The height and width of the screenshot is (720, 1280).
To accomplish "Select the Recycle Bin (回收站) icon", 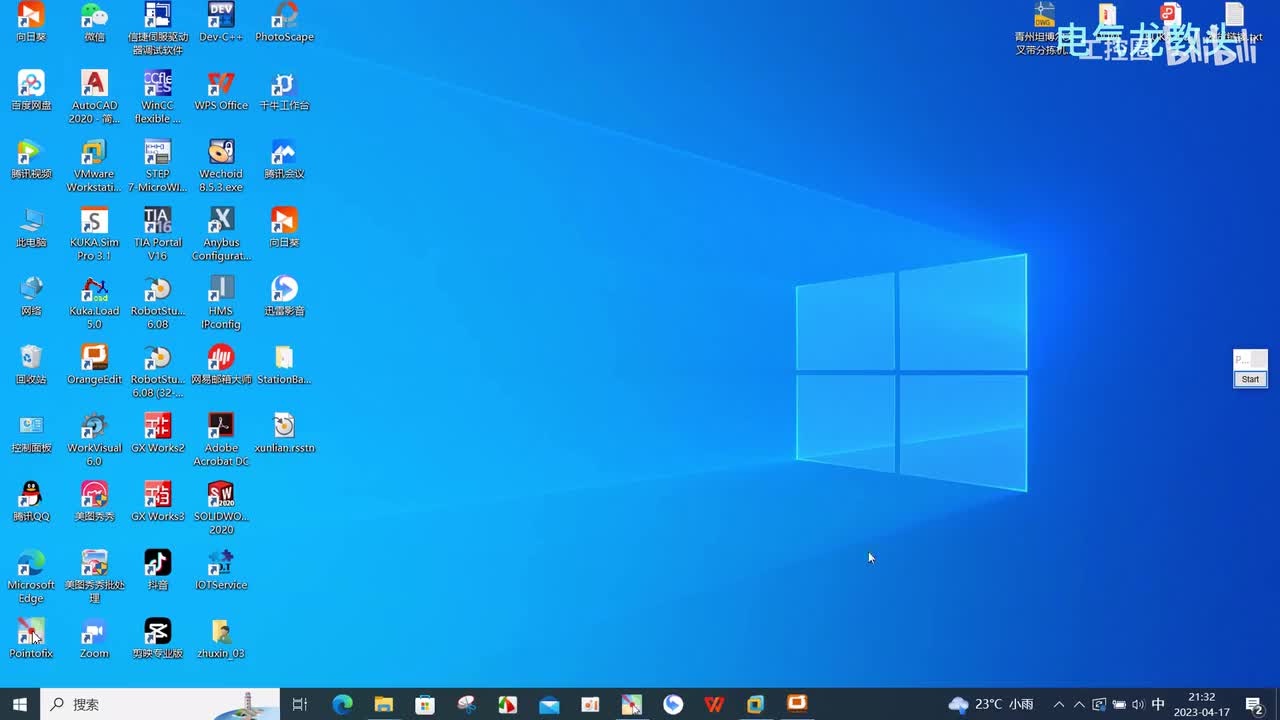I will (31, 365).
